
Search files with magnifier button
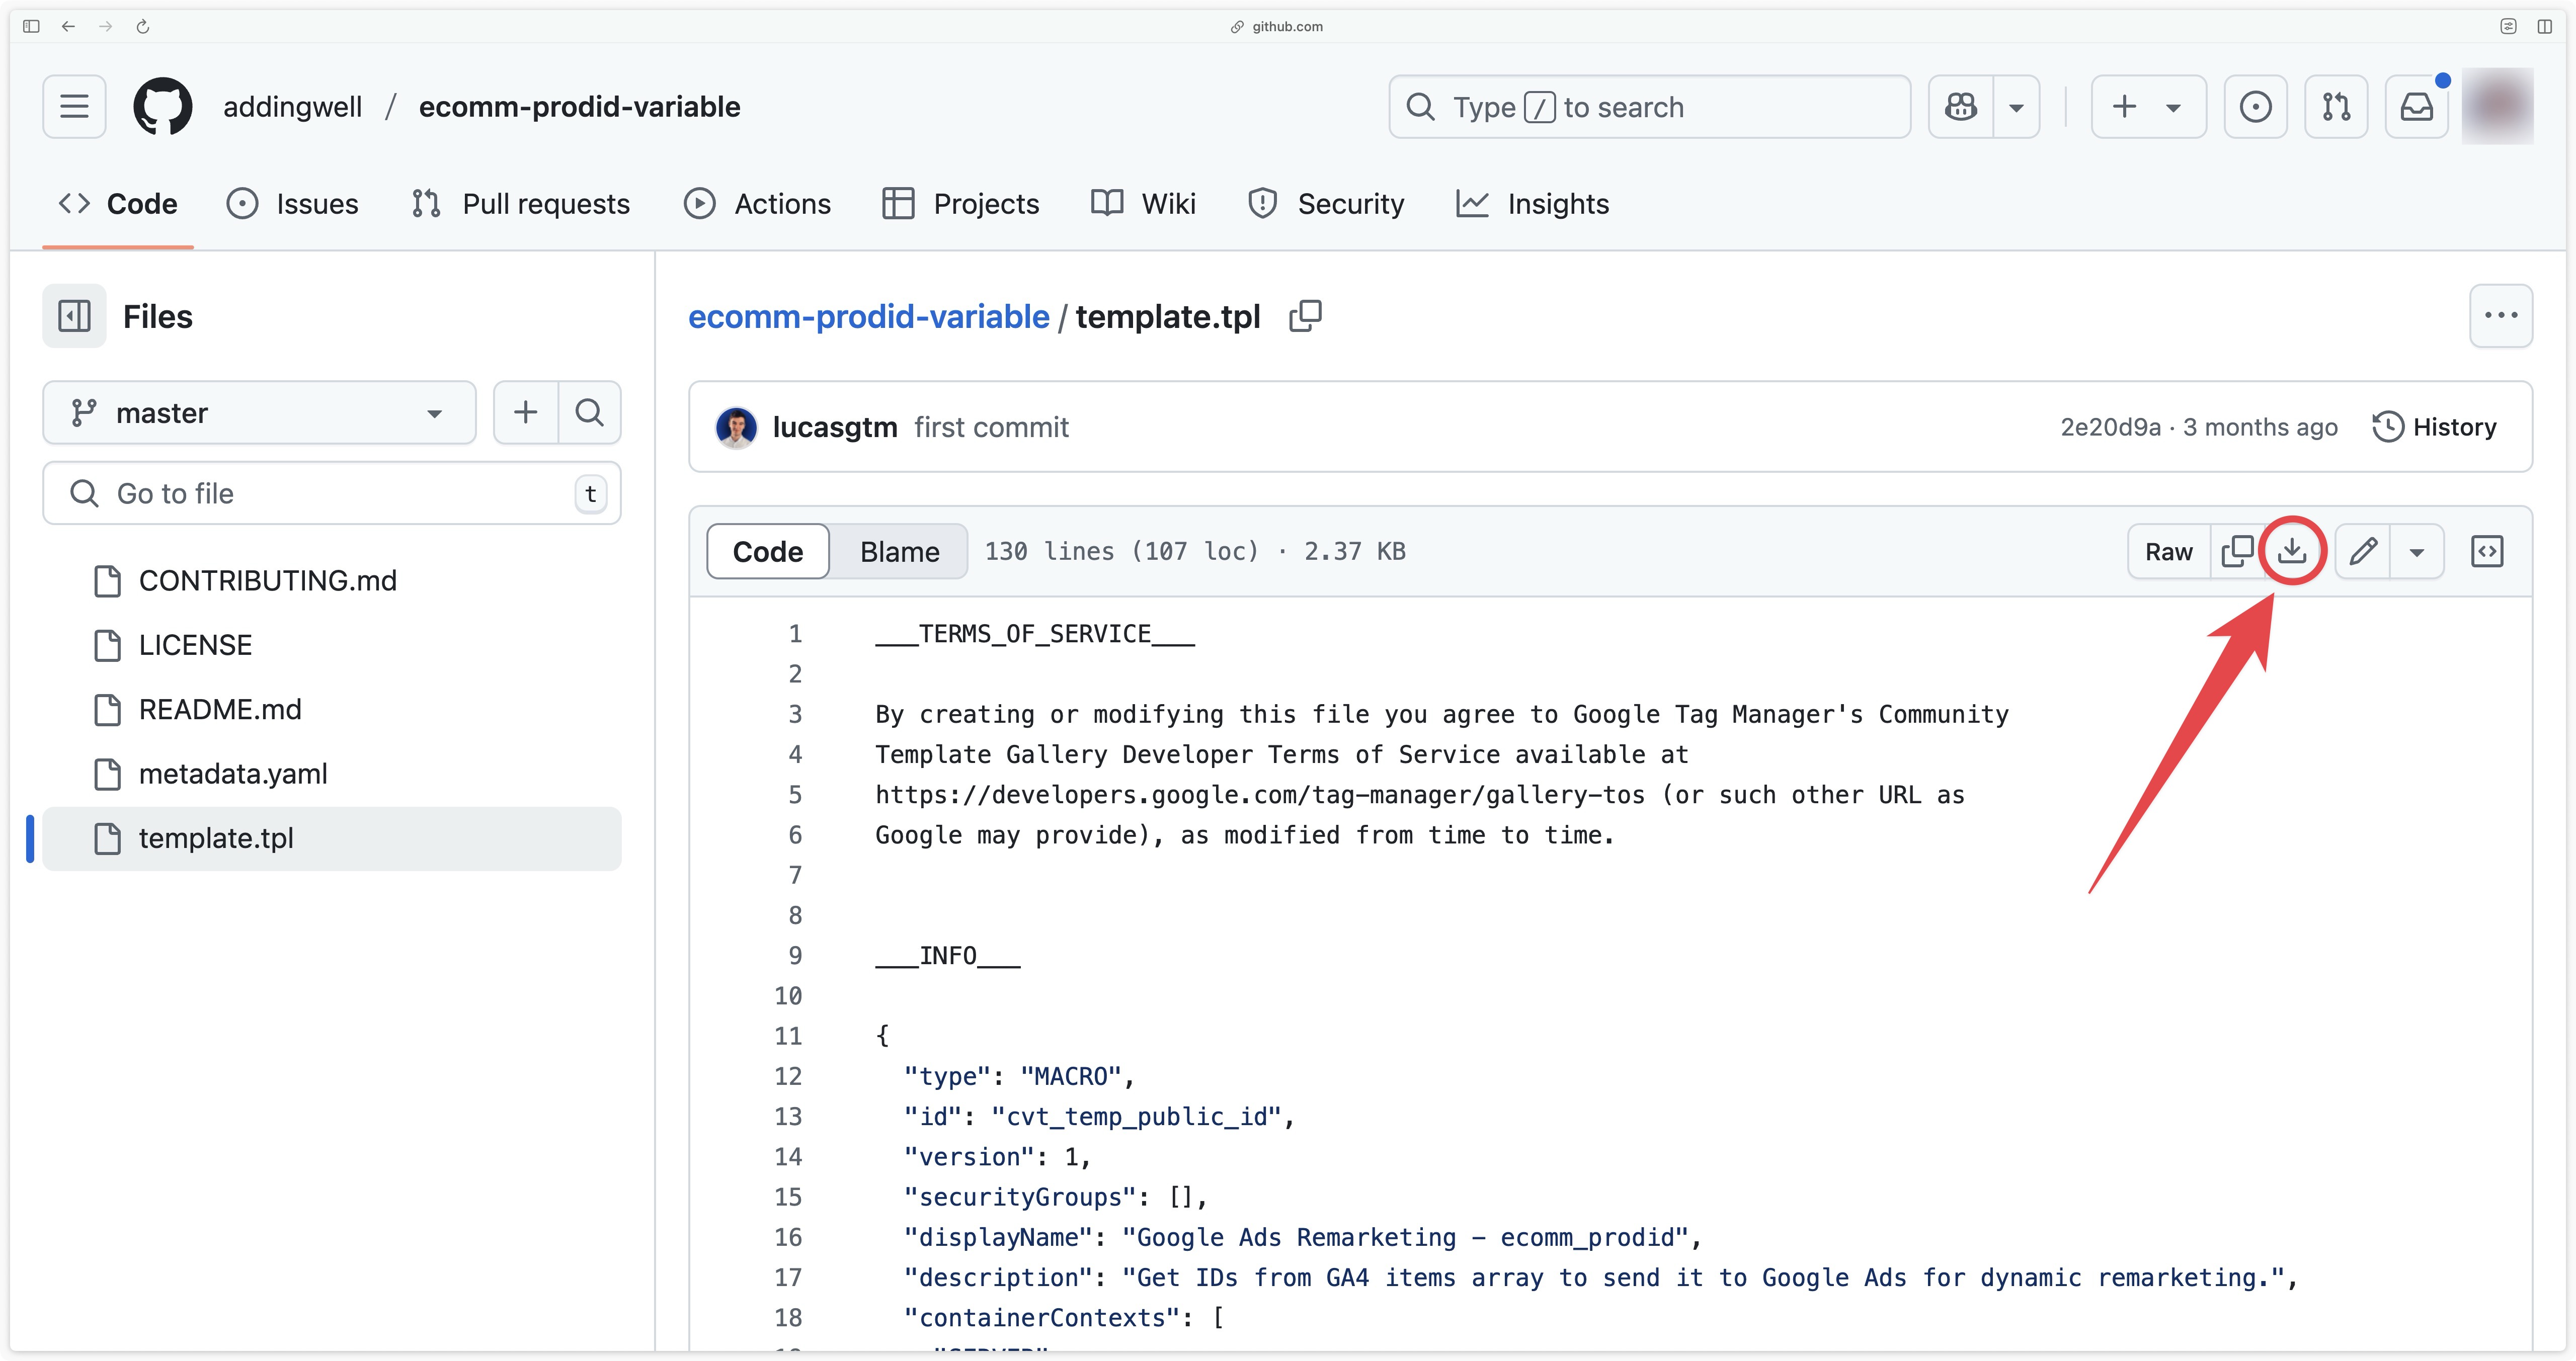(590, 412)
